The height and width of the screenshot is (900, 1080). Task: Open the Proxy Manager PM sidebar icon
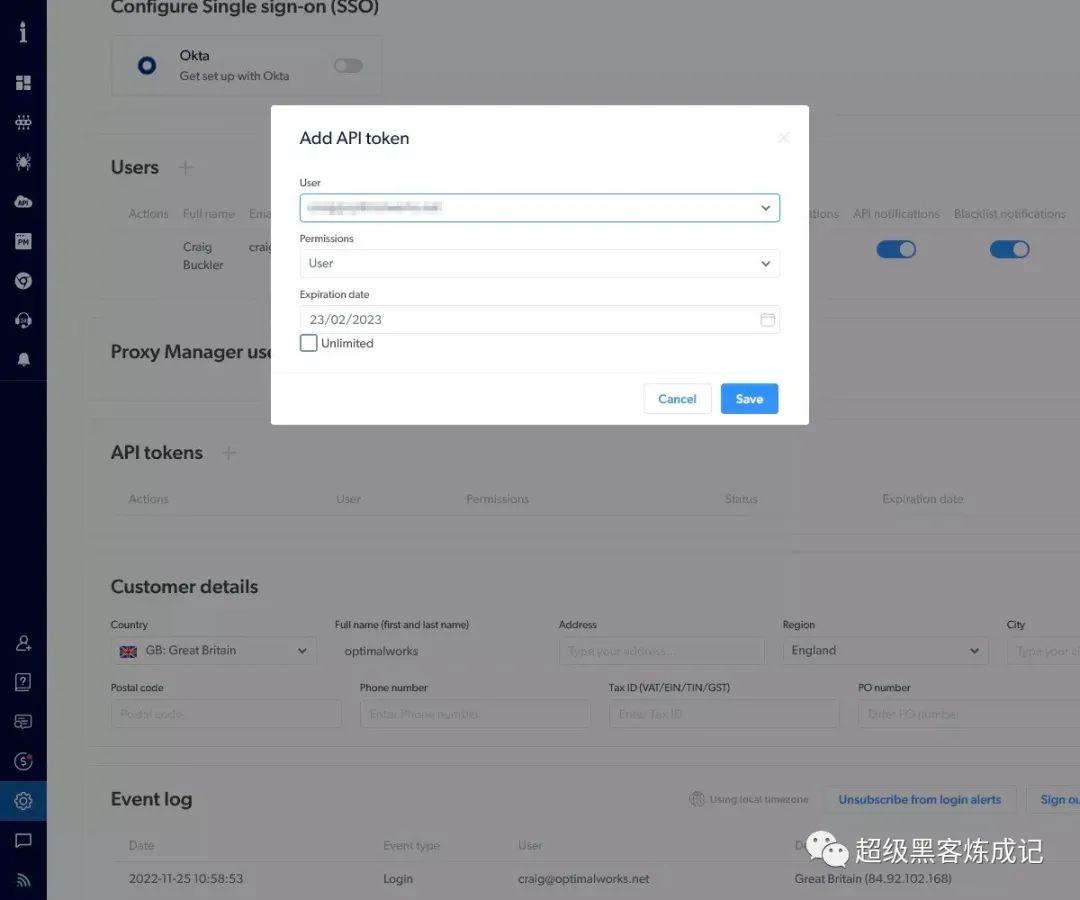[x=25, y=241]
